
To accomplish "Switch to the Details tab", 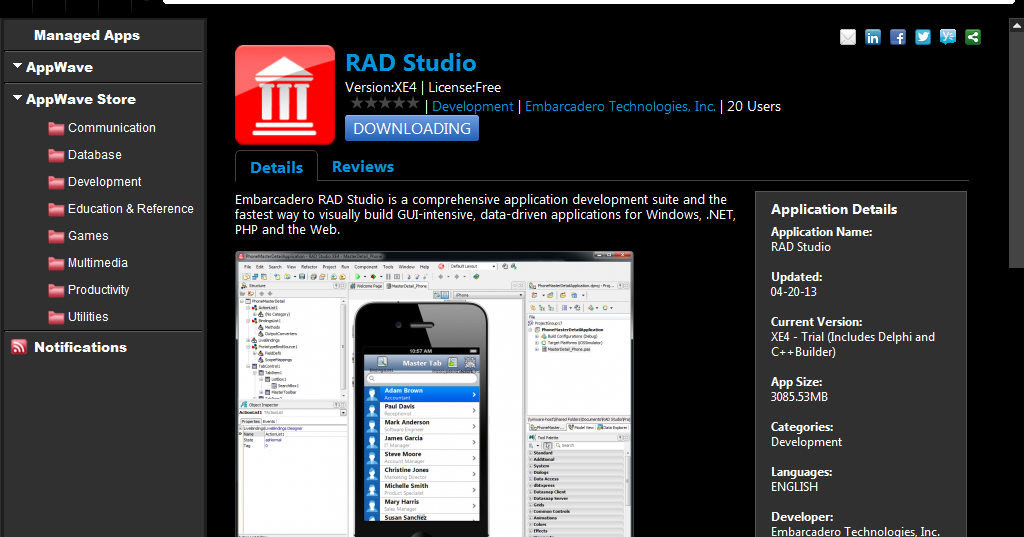I will [x=276, y=167].
